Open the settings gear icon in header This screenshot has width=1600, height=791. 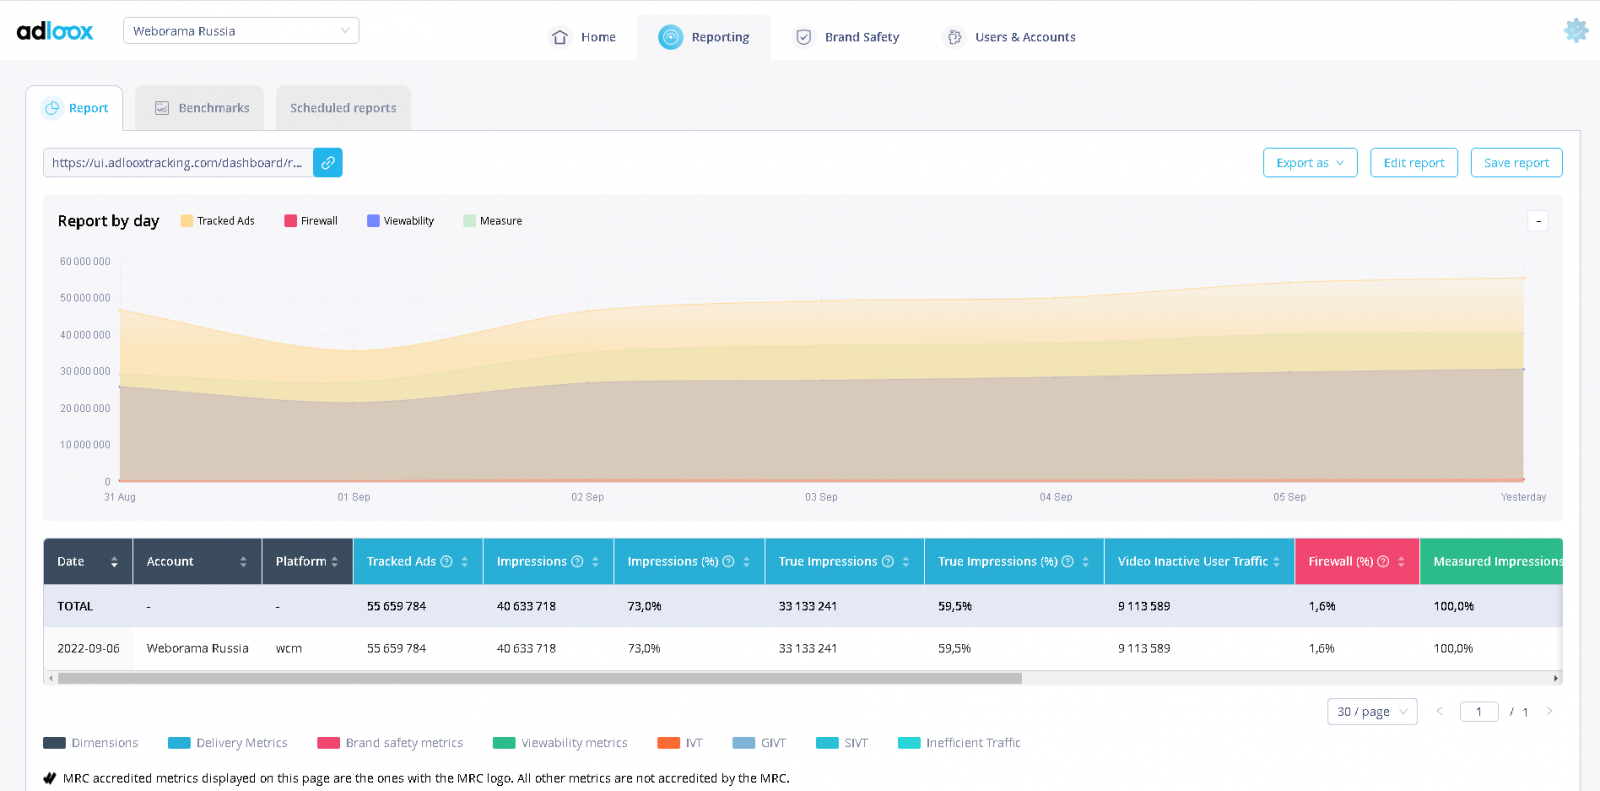(x=1576, y=31)
